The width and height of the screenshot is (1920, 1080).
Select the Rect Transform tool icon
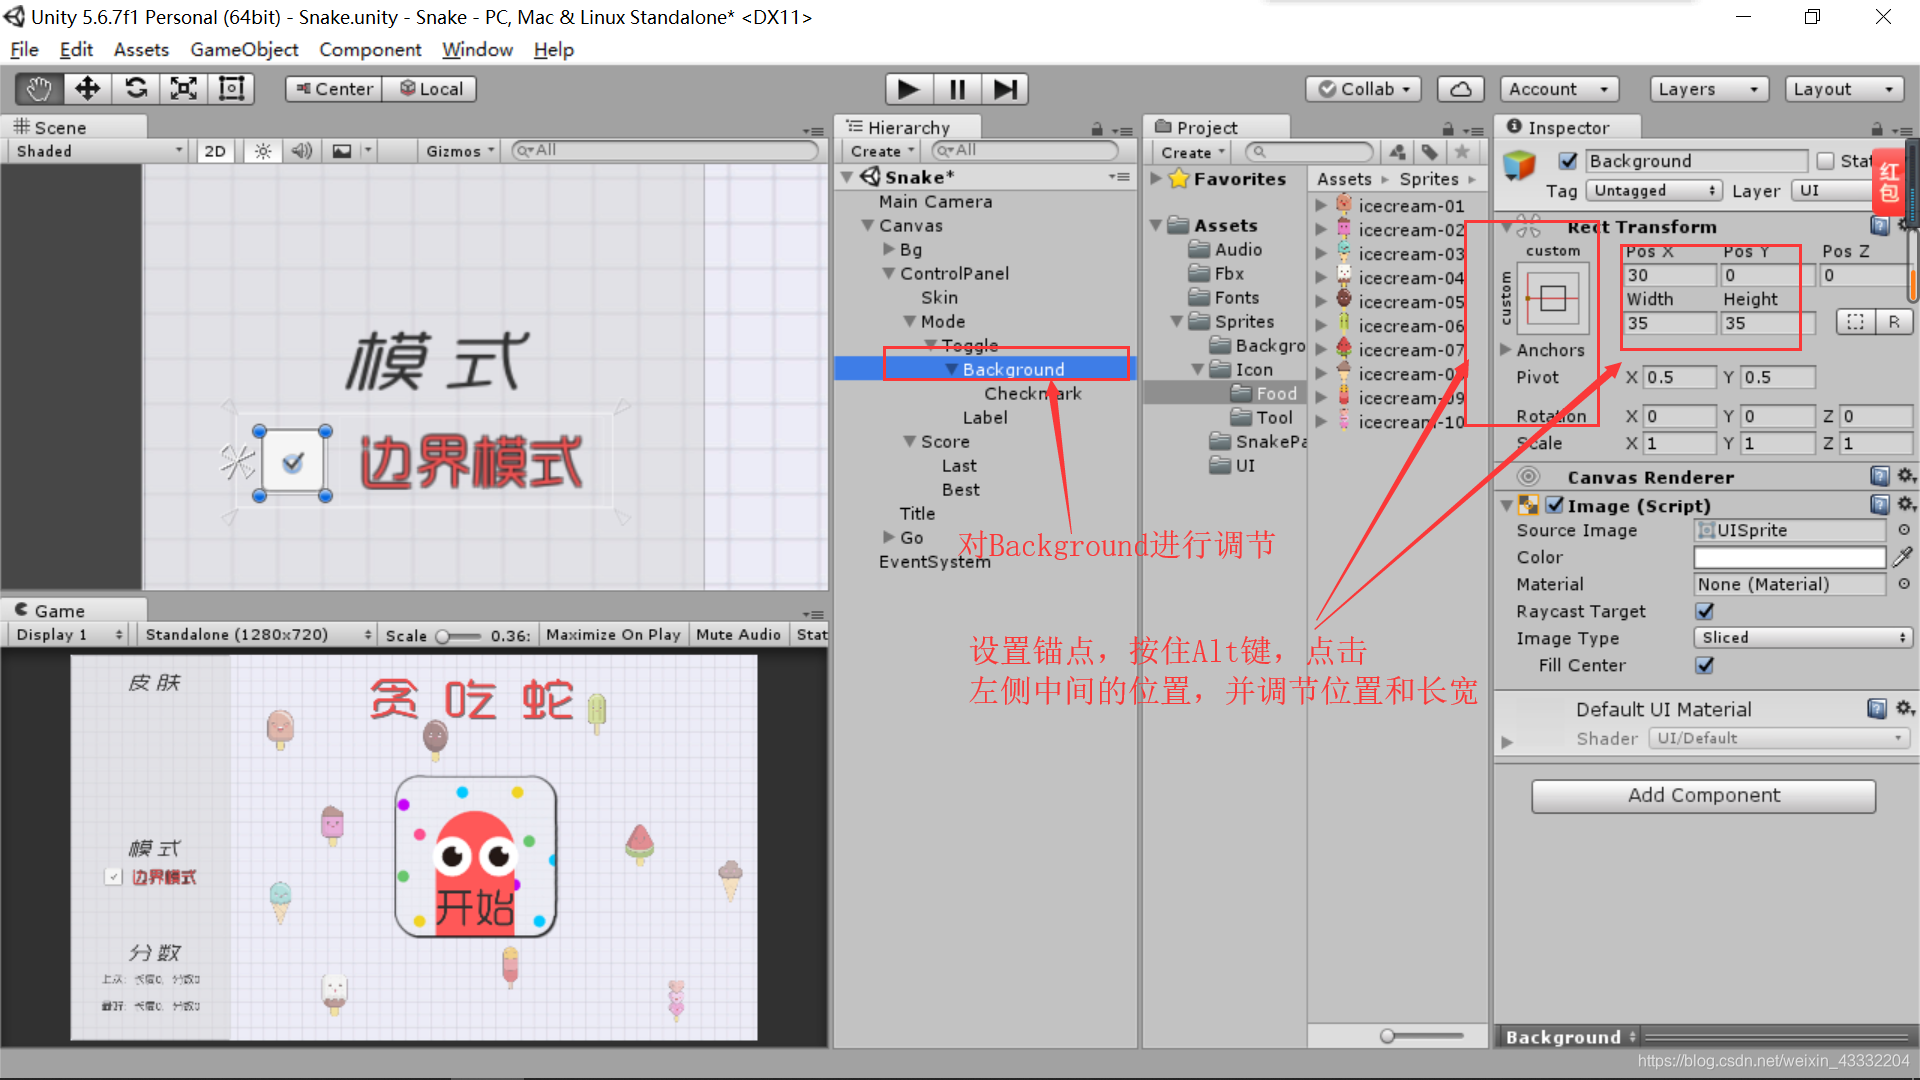[232, 87]
